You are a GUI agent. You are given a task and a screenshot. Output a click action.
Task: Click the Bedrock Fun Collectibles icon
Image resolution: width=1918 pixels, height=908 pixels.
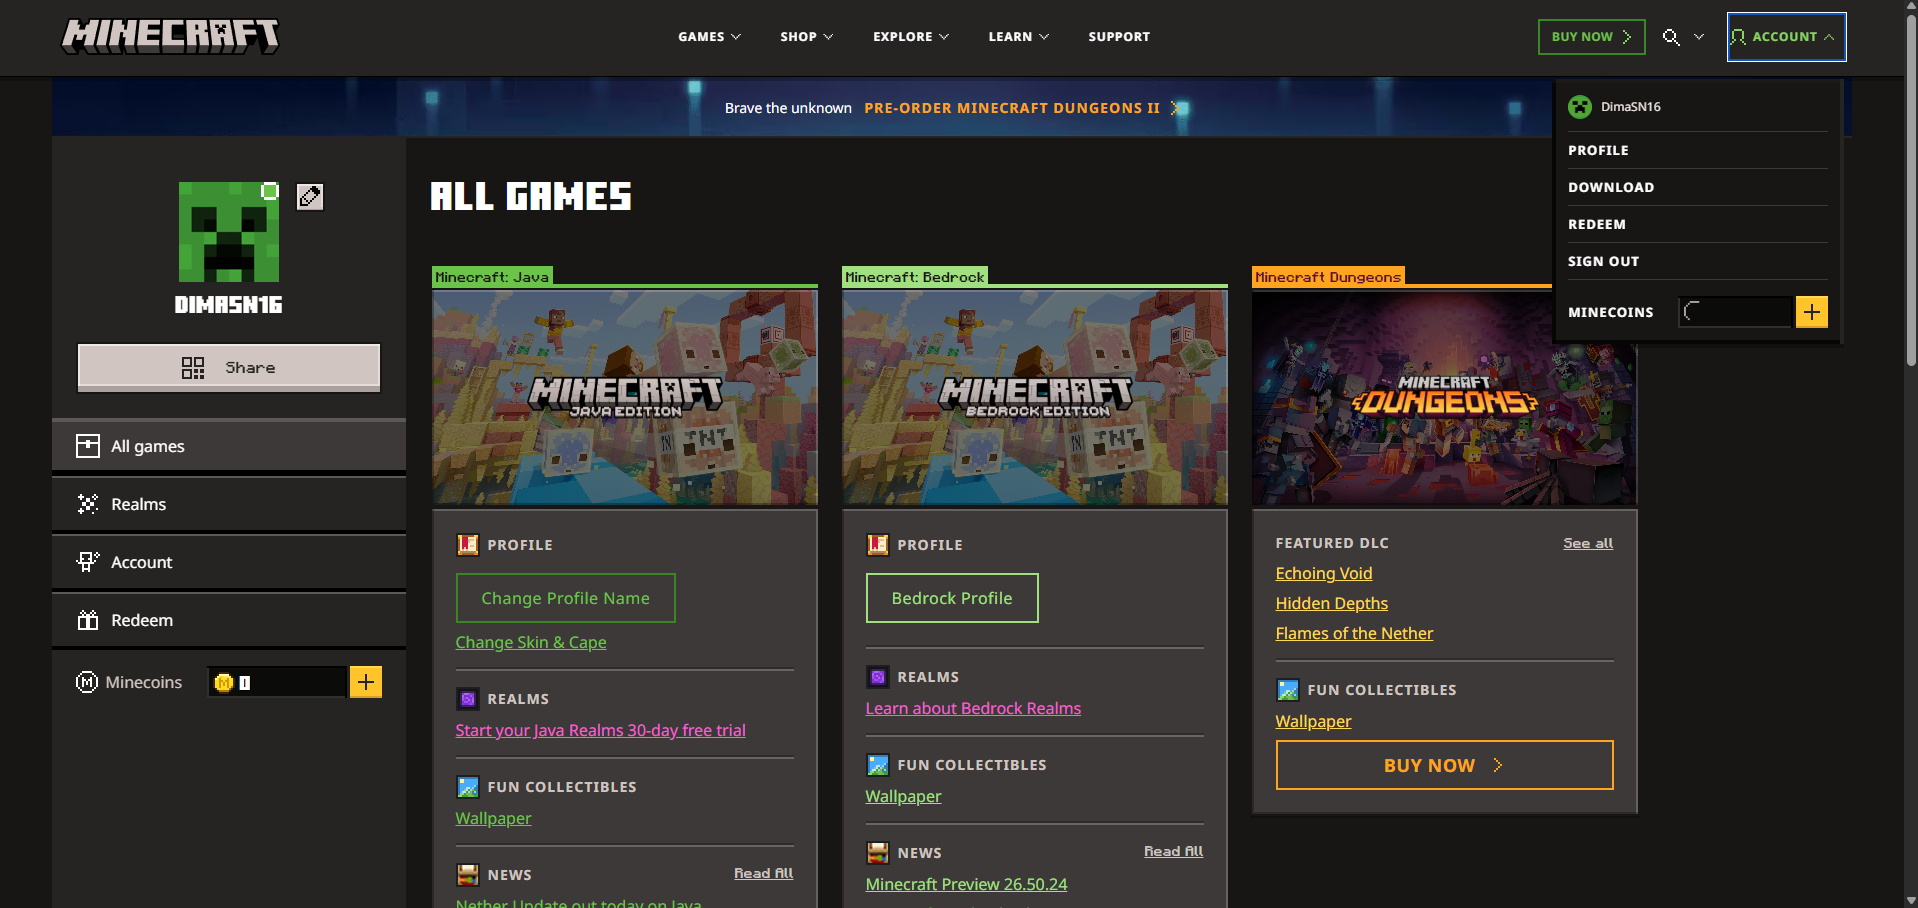pyautogui.click(x=877, y=765)
